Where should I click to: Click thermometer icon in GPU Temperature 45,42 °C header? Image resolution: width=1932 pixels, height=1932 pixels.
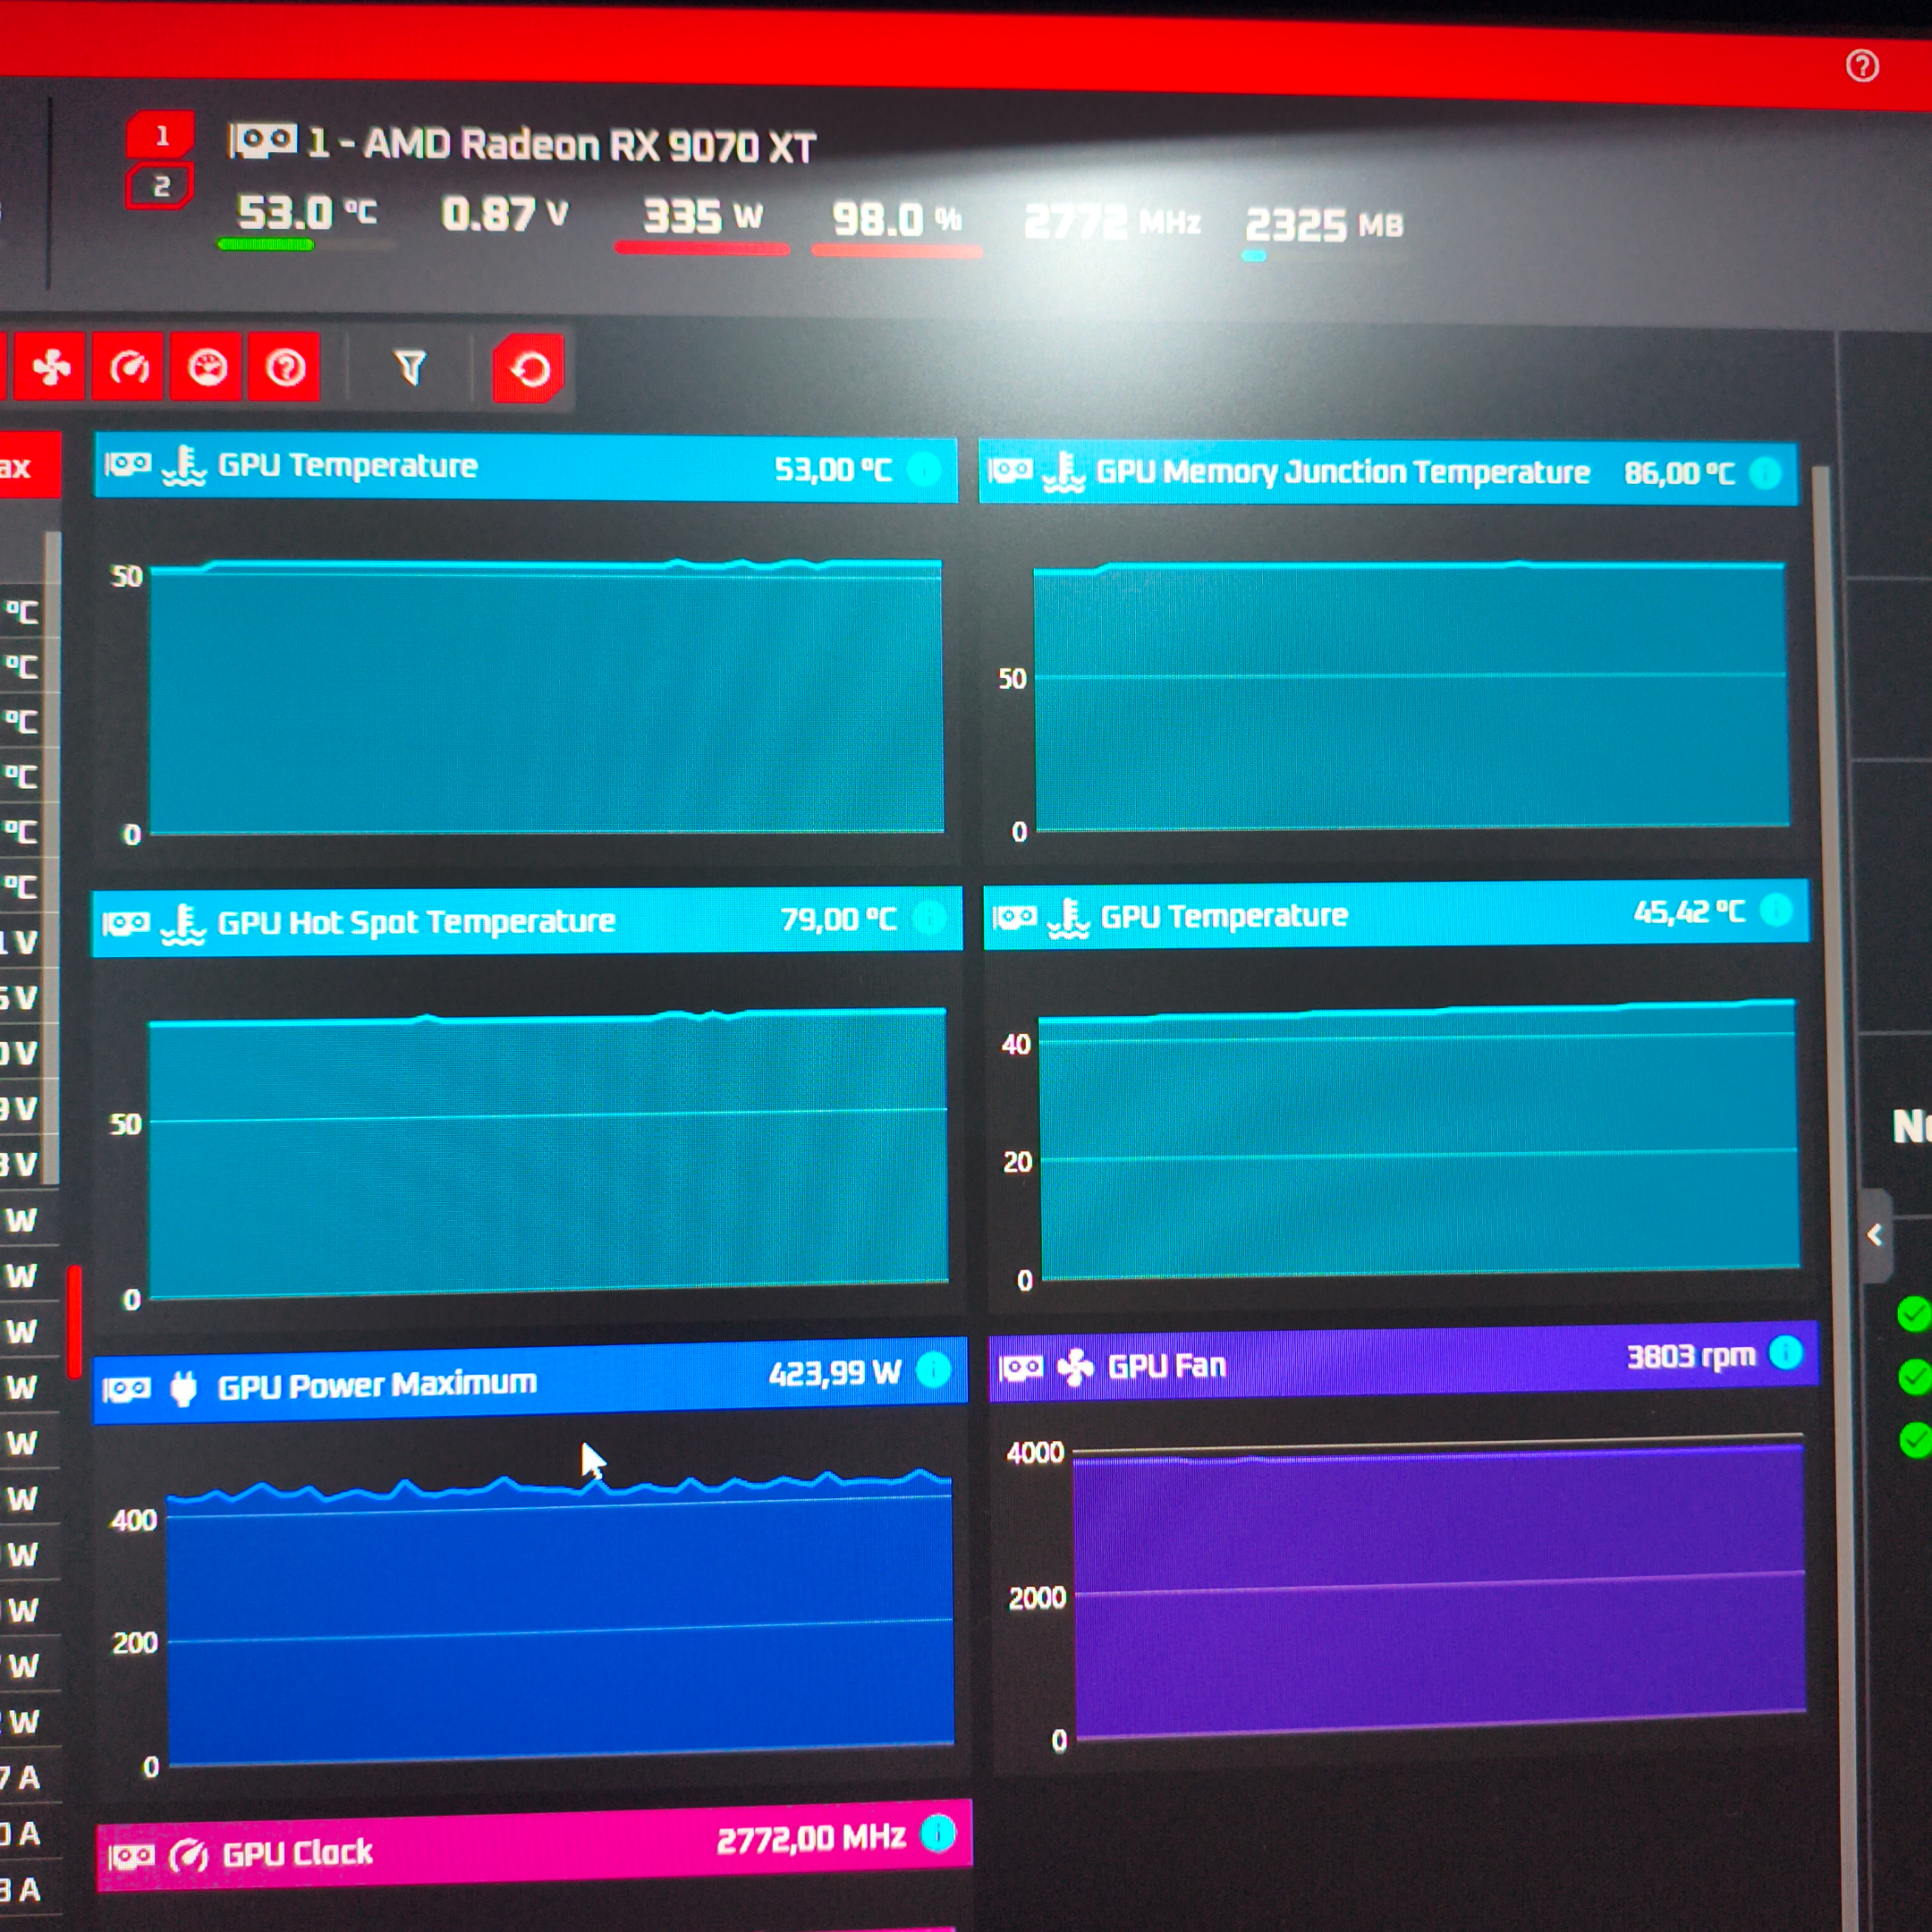pyautogui.click(x=1068, y=917)
